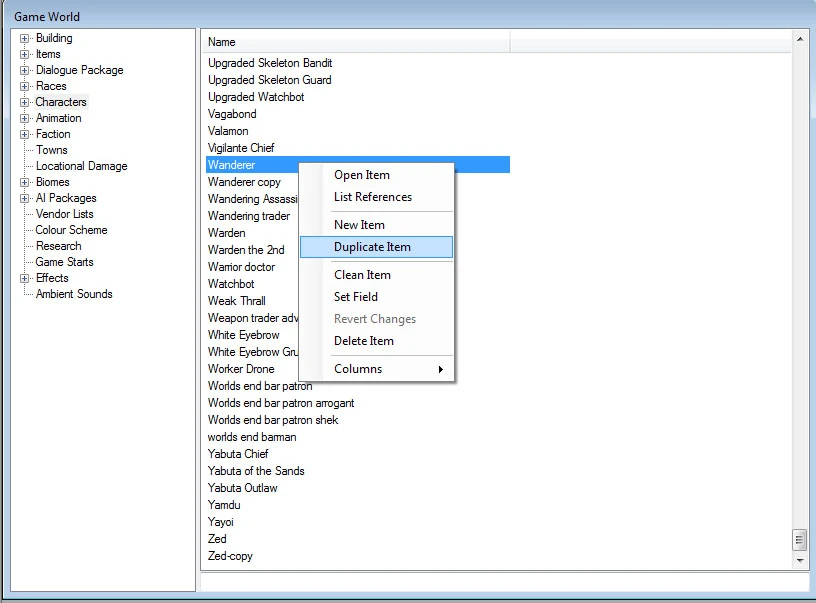
Task: Expand the Faction tree node
Action: coord(24,135)
